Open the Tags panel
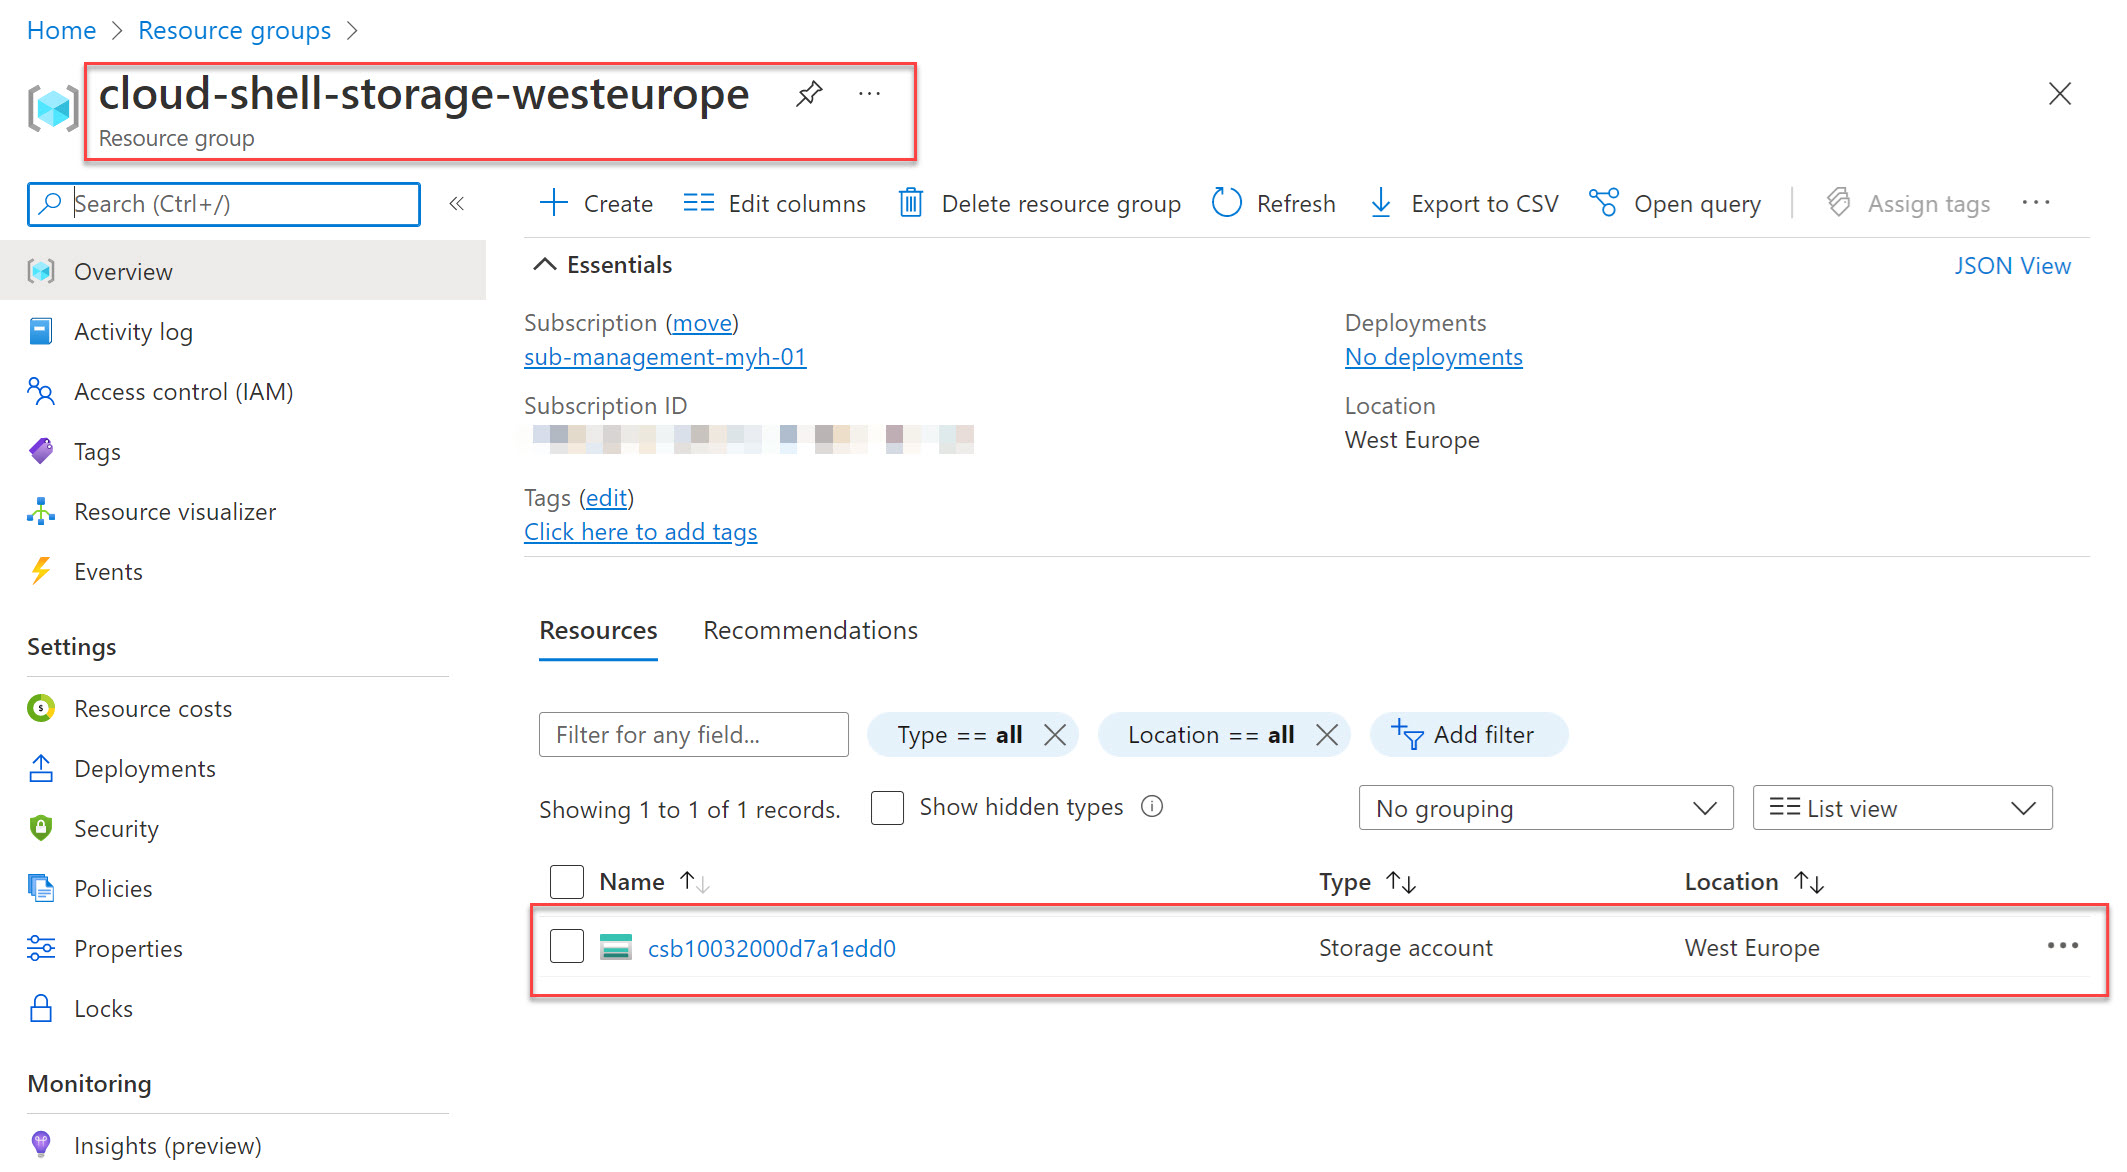Viewport: 2127px width, 1172px height. click(x=96, y=451)
